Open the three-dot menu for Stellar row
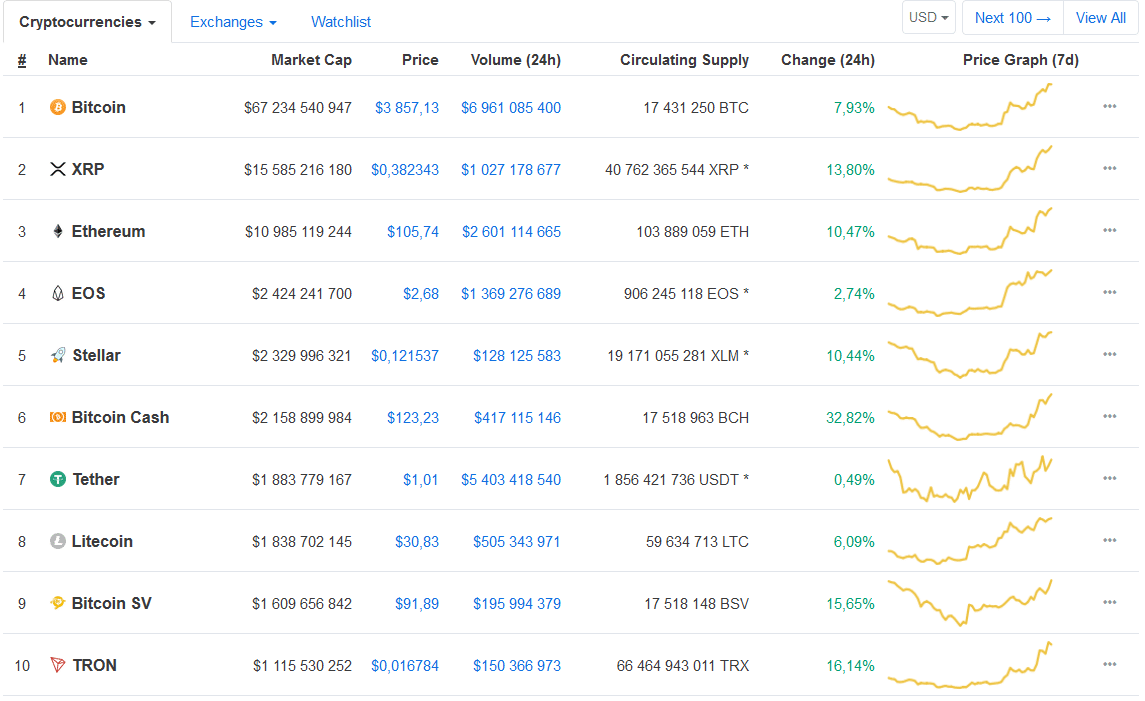Screen dimensions: 1145x701 point(1109,355)
